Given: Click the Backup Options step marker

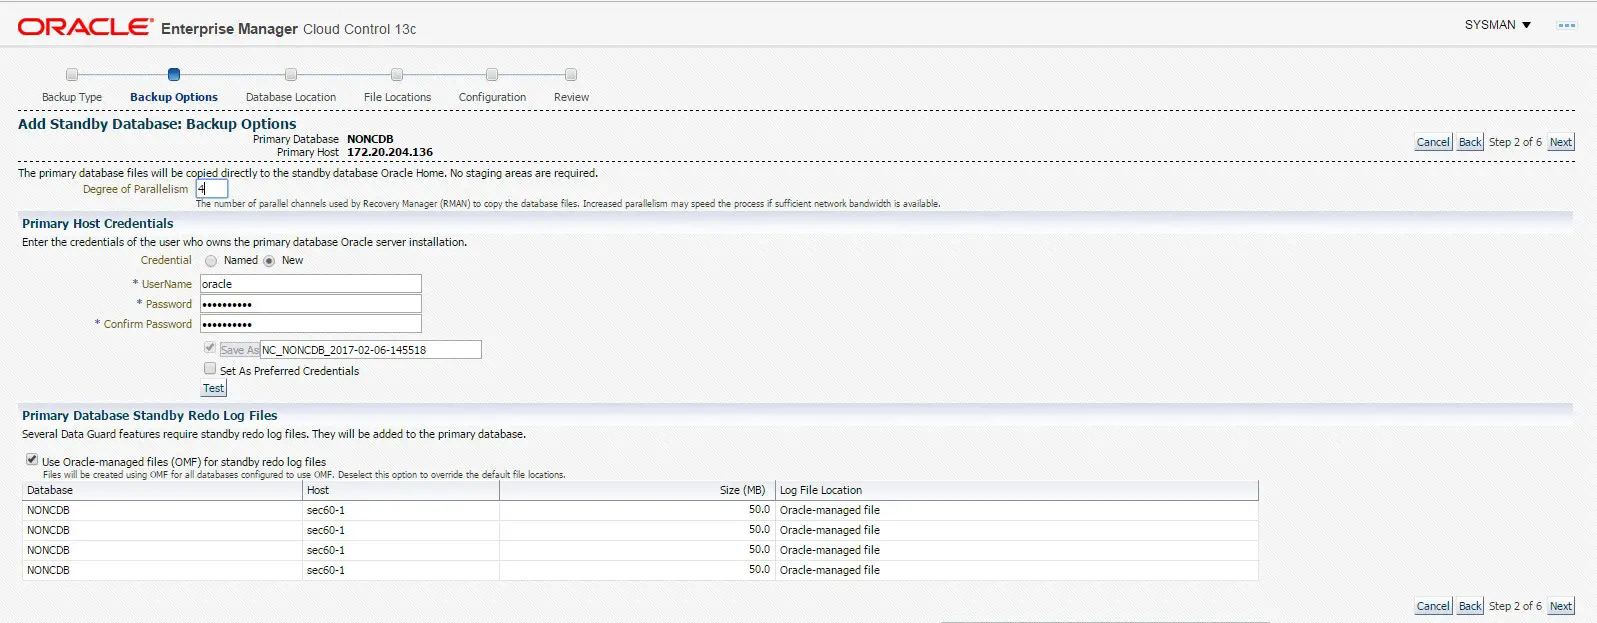Looking at the screenshot, I should pyautogui.click(x=174, y=74).
